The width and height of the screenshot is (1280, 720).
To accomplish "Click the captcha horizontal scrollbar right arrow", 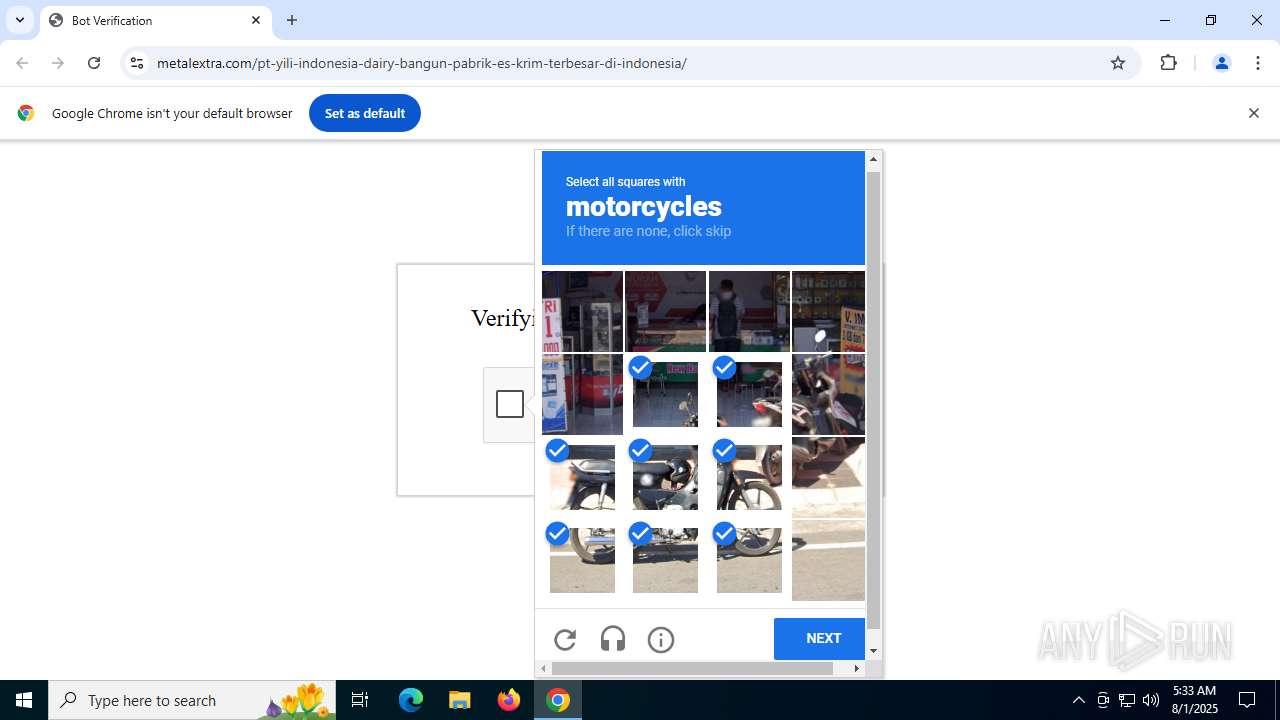I will tap(856, 668).
